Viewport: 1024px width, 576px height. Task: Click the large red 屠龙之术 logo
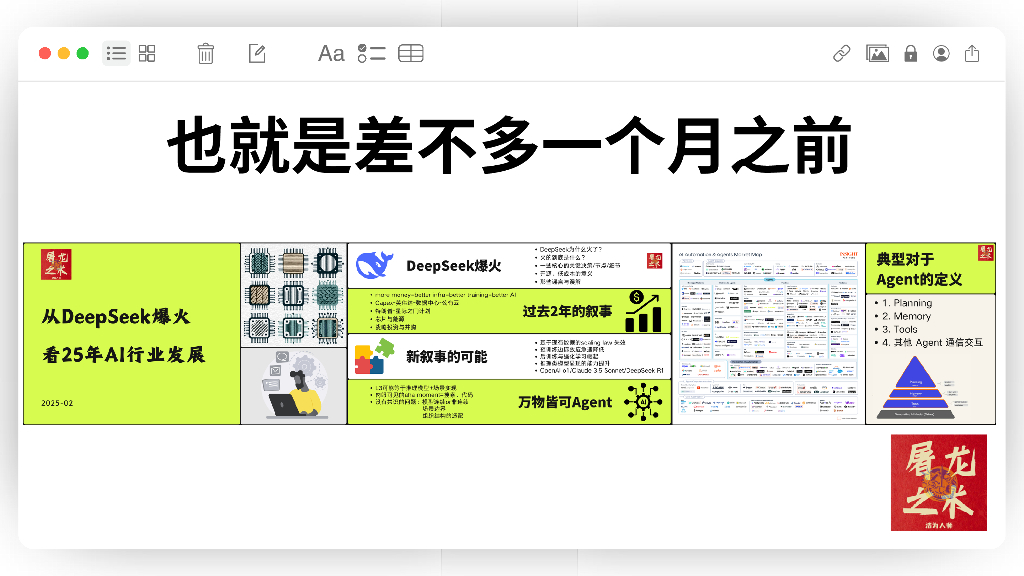[938, 483]
